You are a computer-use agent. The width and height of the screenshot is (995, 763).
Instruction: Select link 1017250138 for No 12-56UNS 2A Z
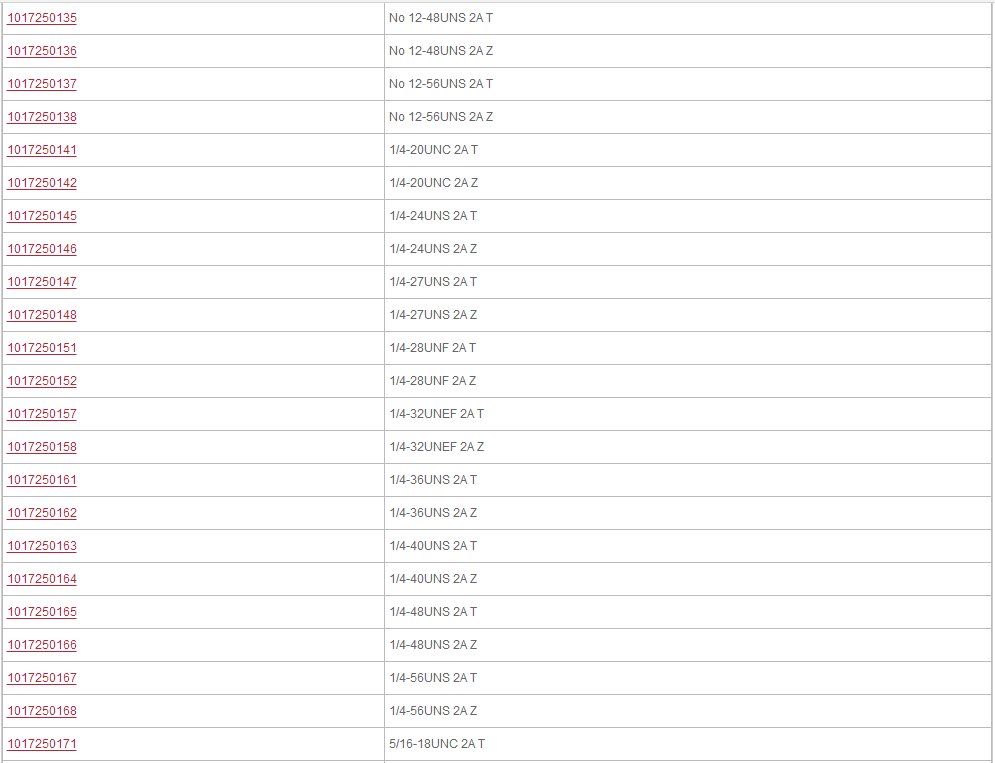pos(42,117)
